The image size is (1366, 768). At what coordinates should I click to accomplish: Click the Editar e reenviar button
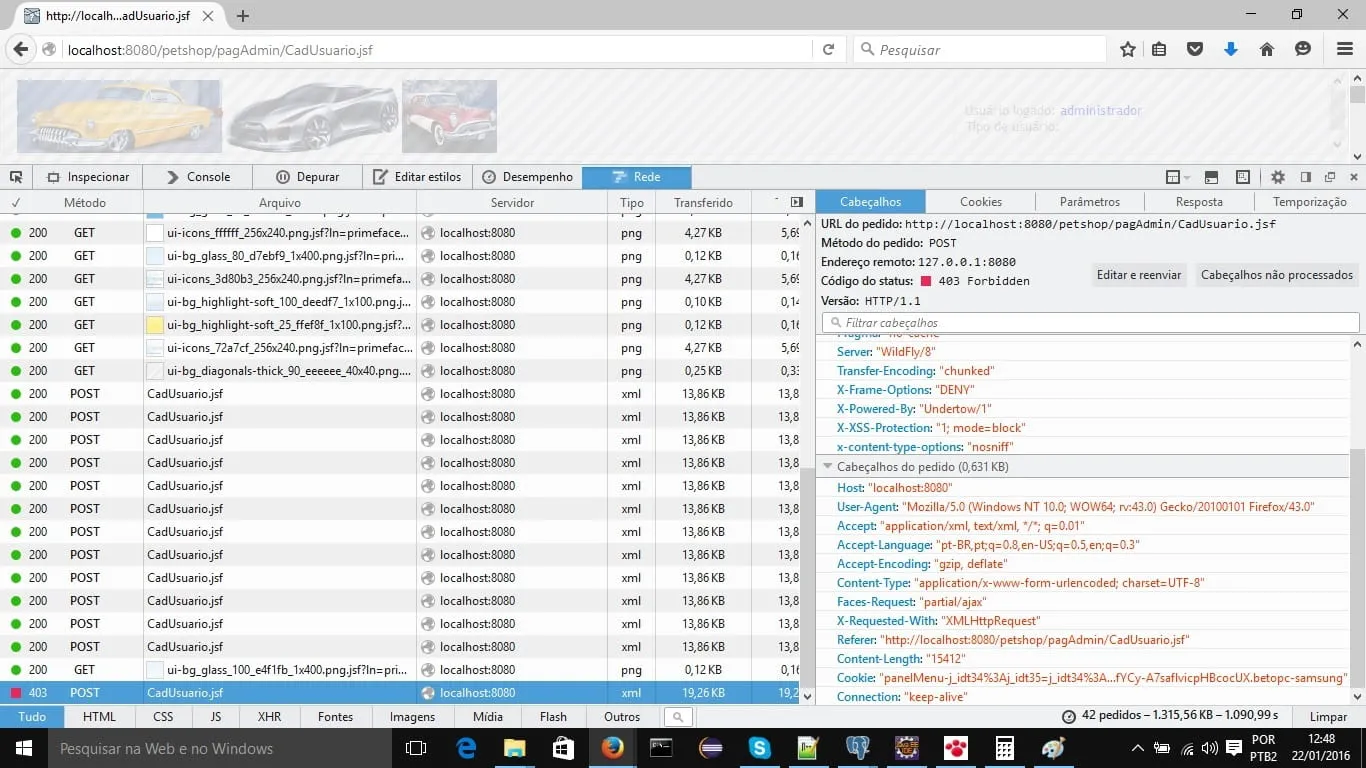coord(1138,275)
